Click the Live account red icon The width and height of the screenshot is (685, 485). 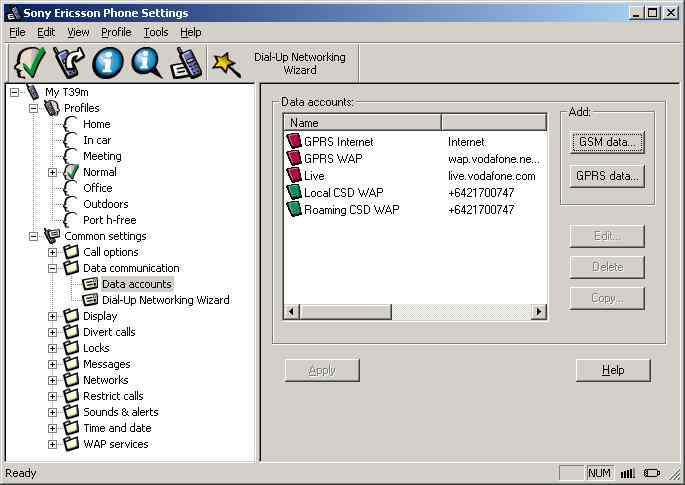[x=294, y=175]
